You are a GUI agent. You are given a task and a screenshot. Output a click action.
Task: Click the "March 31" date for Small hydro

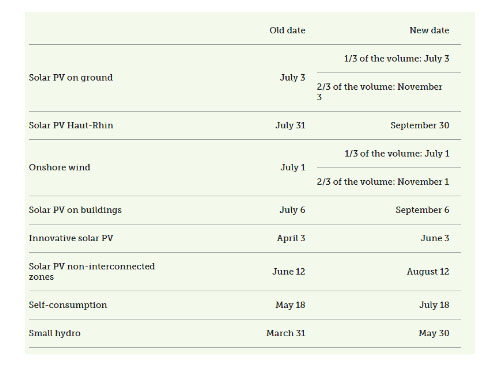(x=286, y=333)
